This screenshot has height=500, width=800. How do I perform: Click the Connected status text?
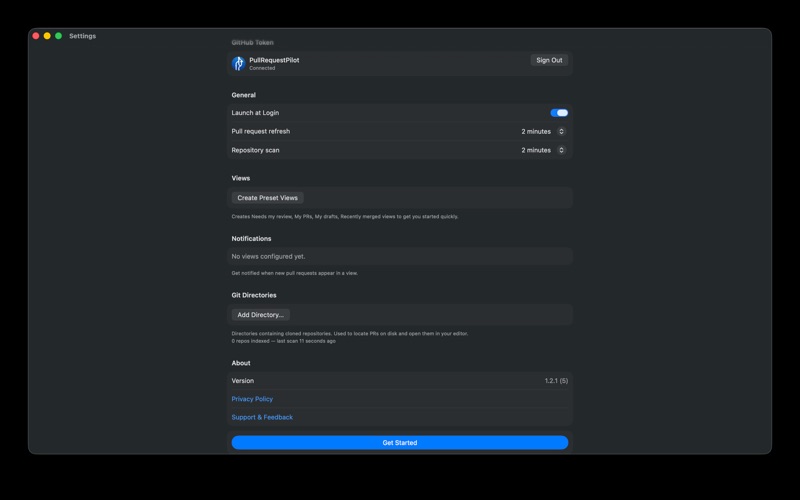click(x=262, y=68)
